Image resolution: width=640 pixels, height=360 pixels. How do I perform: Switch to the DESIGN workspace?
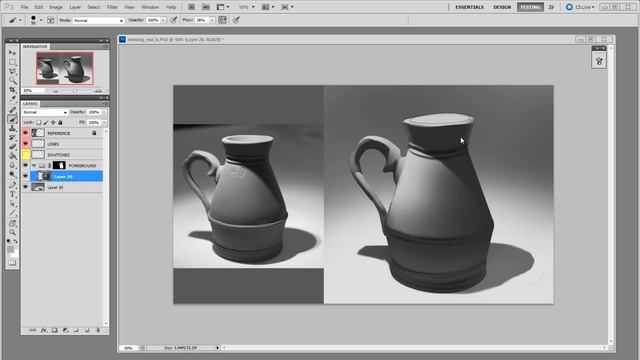tap(502, 7)
